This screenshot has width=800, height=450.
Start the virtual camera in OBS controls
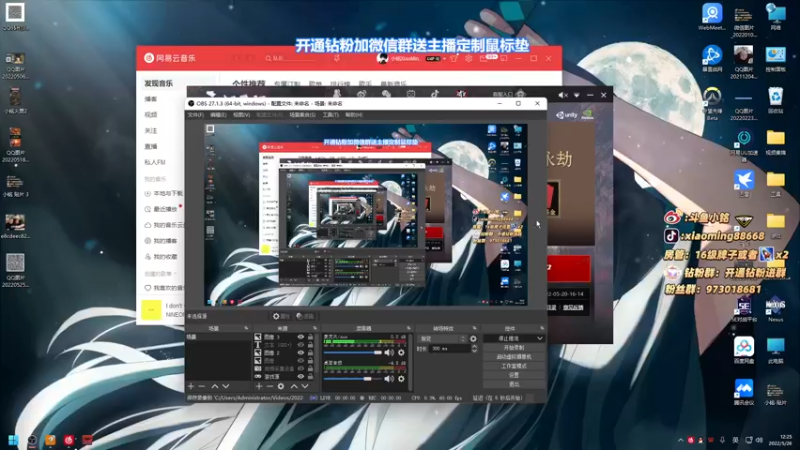[x=514, y=357]
